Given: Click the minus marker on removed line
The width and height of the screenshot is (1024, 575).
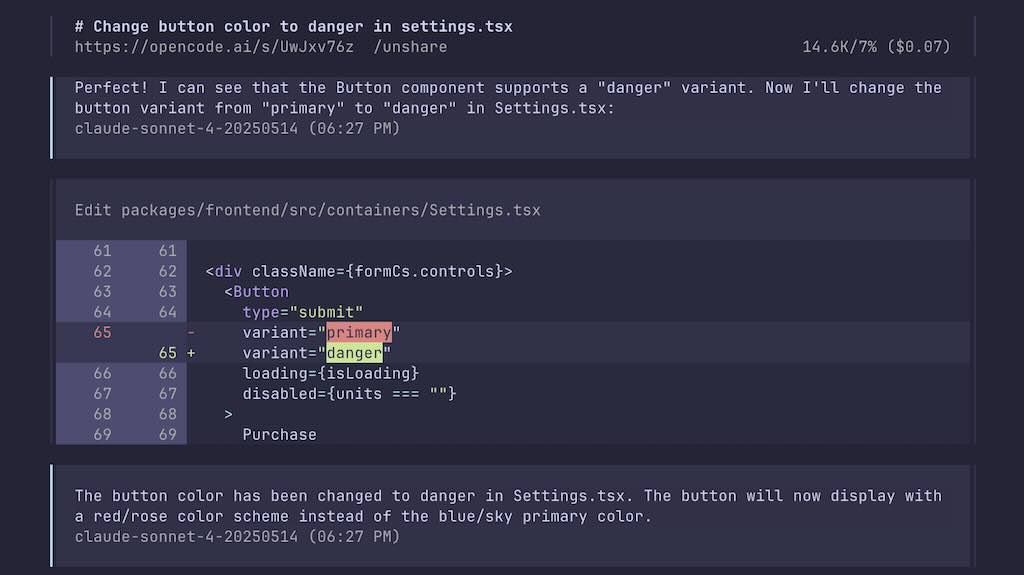Looking at the screenshot, I should coord(191,333).
